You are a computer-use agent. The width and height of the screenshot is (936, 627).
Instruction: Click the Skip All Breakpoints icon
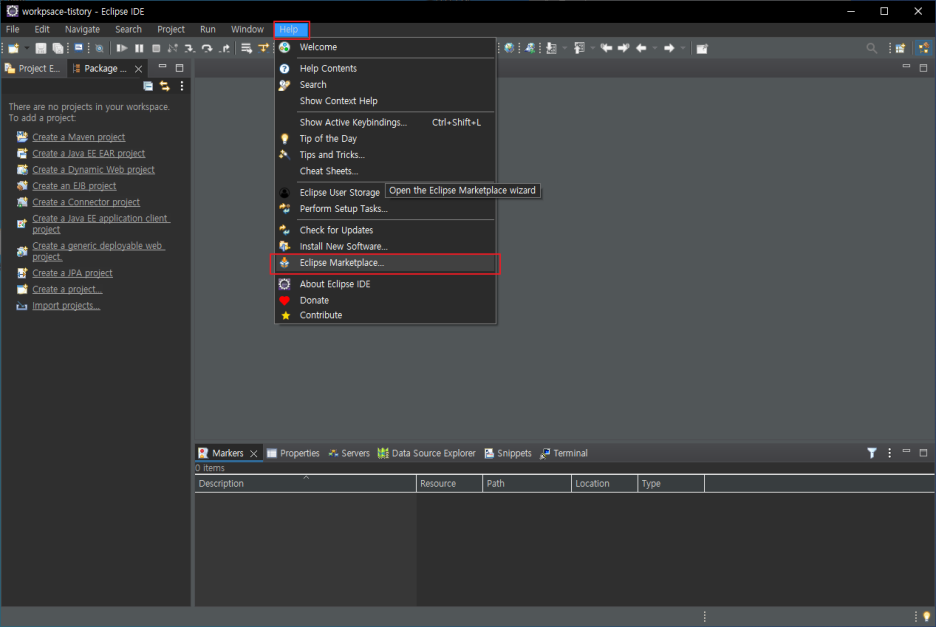tap(99, 48)
